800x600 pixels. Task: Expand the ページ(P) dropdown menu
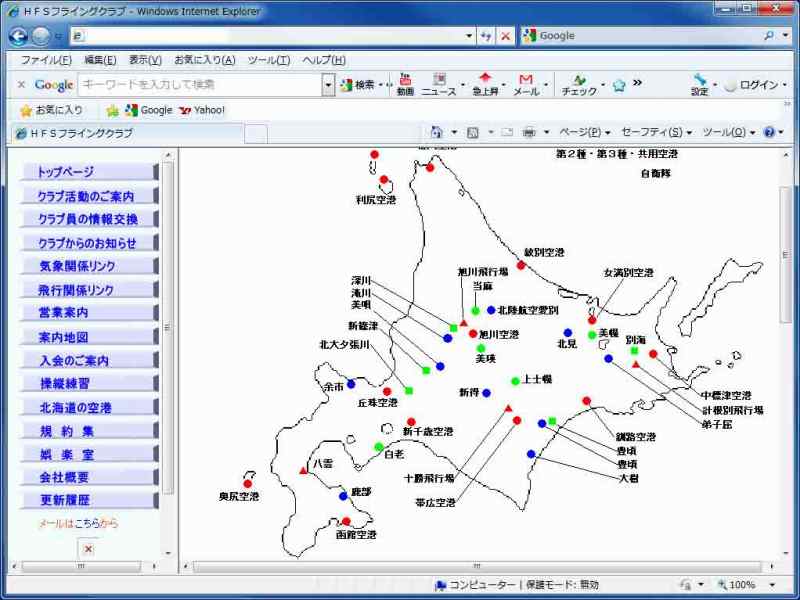585,132
